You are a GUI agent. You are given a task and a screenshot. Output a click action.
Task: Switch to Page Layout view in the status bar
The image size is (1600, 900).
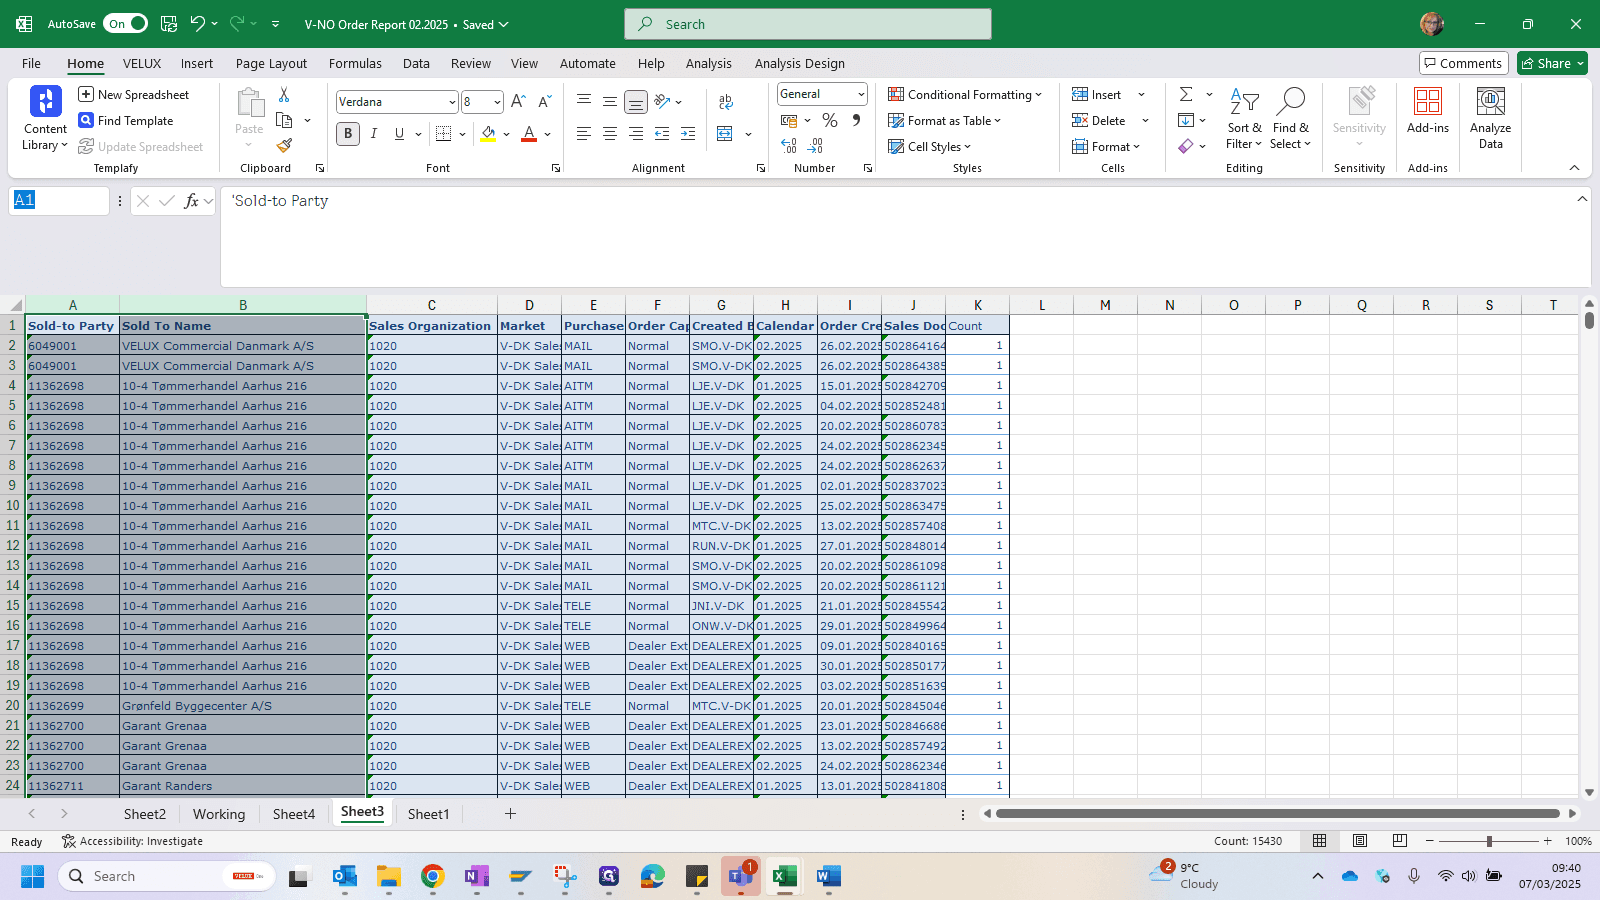[x=1360, y=841]
